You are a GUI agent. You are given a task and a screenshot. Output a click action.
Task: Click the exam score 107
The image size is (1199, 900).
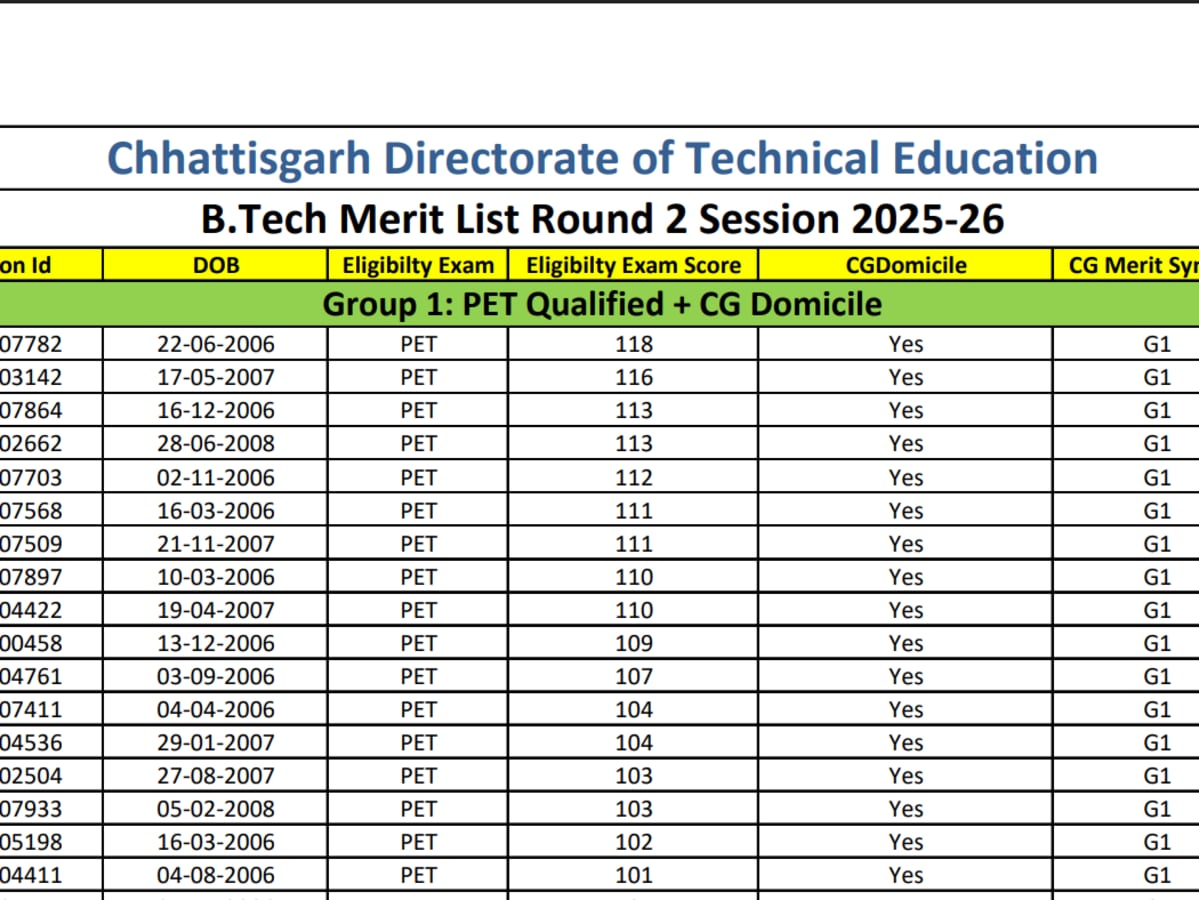click(634, 677)
